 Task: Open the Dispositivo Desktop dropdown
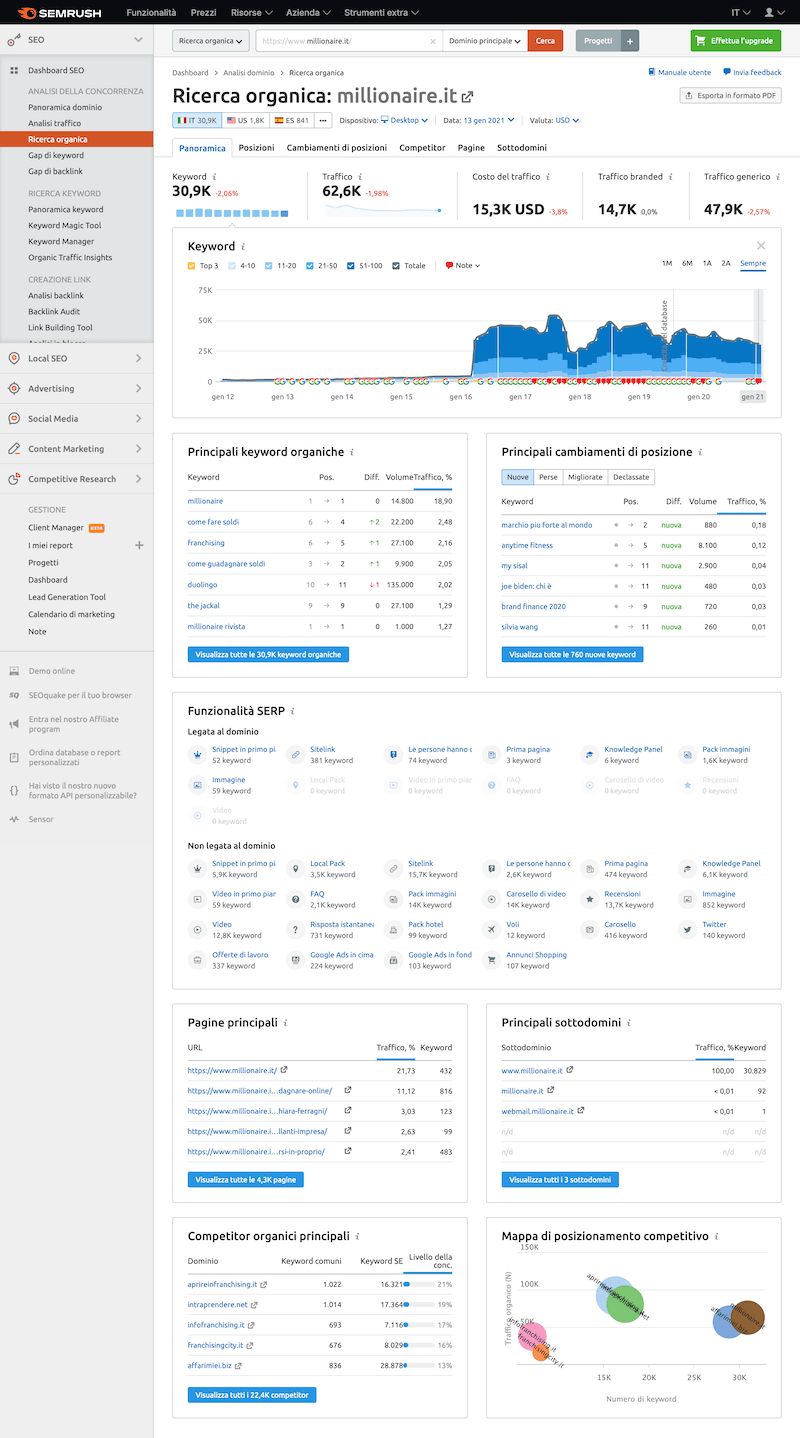click(404, 120)
